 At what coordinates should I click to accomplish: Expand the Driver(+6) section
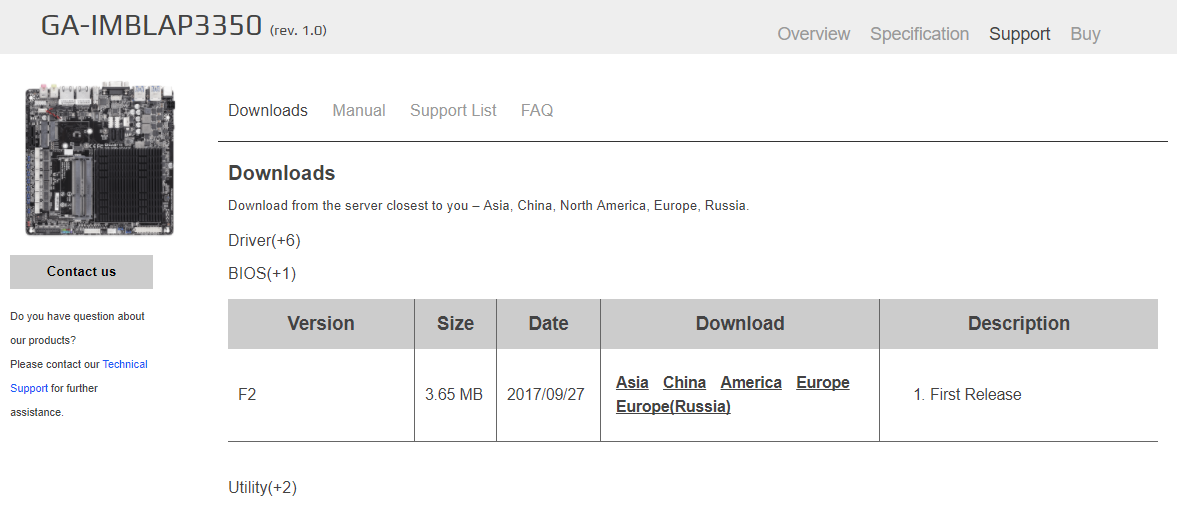(264, 240)
